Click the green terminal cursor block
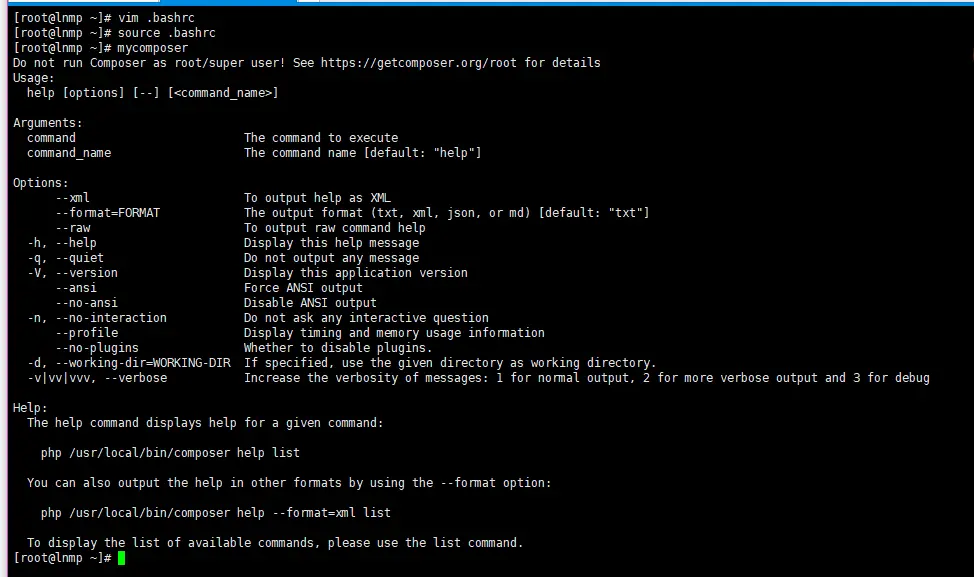The height and width of the screenshot is (577, 974). pos(121,558)
